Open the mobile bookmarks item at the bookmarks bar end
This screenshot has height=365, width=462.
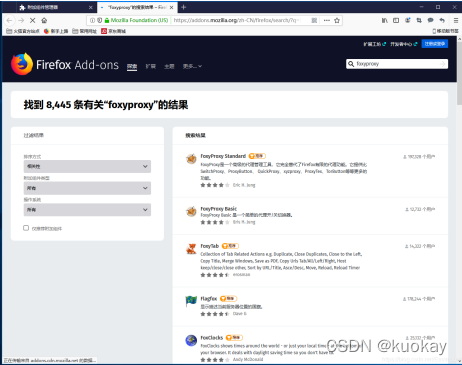pos(445,31)
